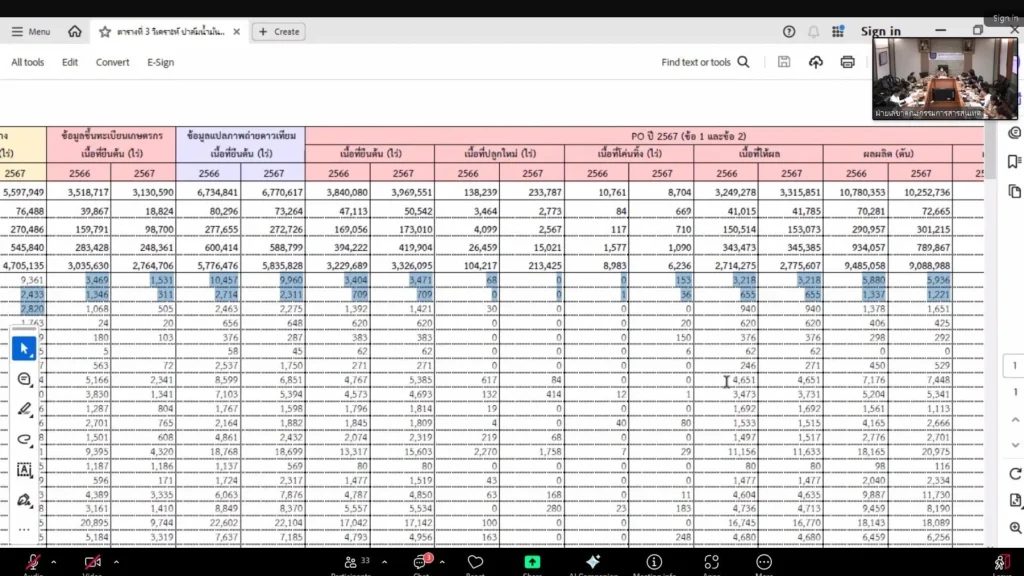Click the current page number box

[1014, 366]
